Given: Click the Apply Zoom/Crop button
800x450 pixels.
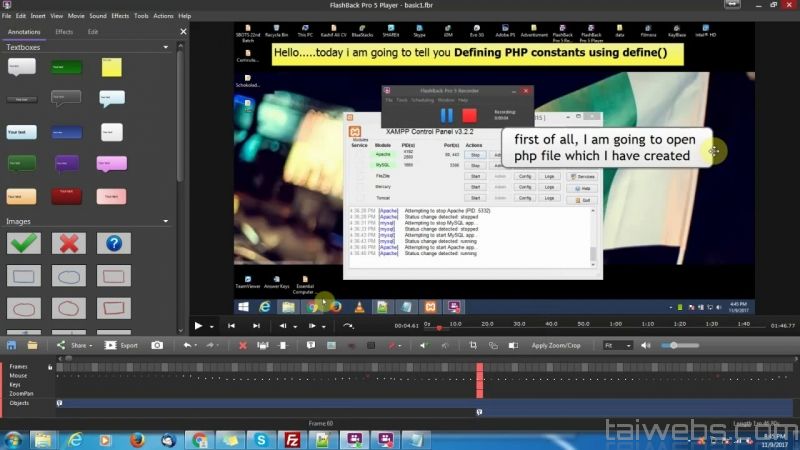Looking at the screenshot, I should [555, 345].
